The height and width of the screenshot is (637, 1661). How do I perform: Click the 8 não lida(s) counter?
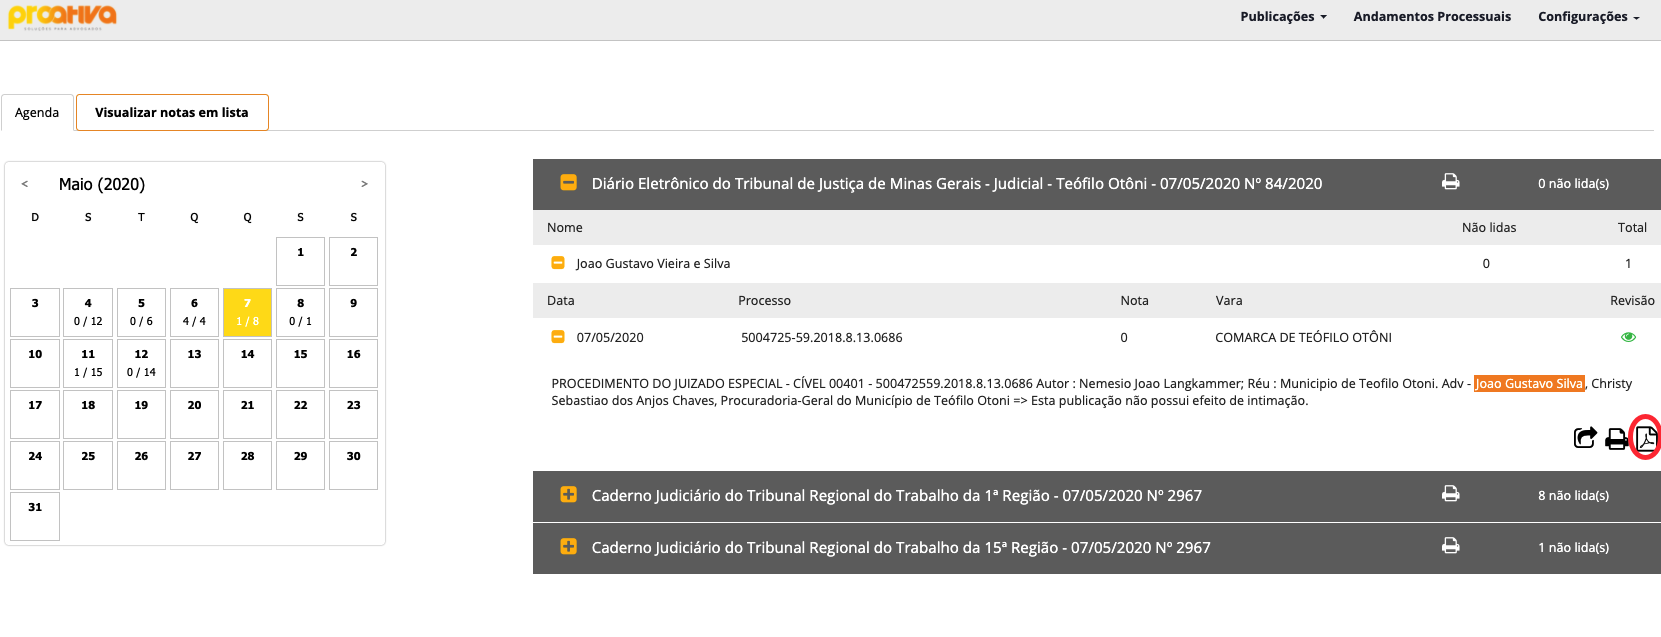point(1573,495)
